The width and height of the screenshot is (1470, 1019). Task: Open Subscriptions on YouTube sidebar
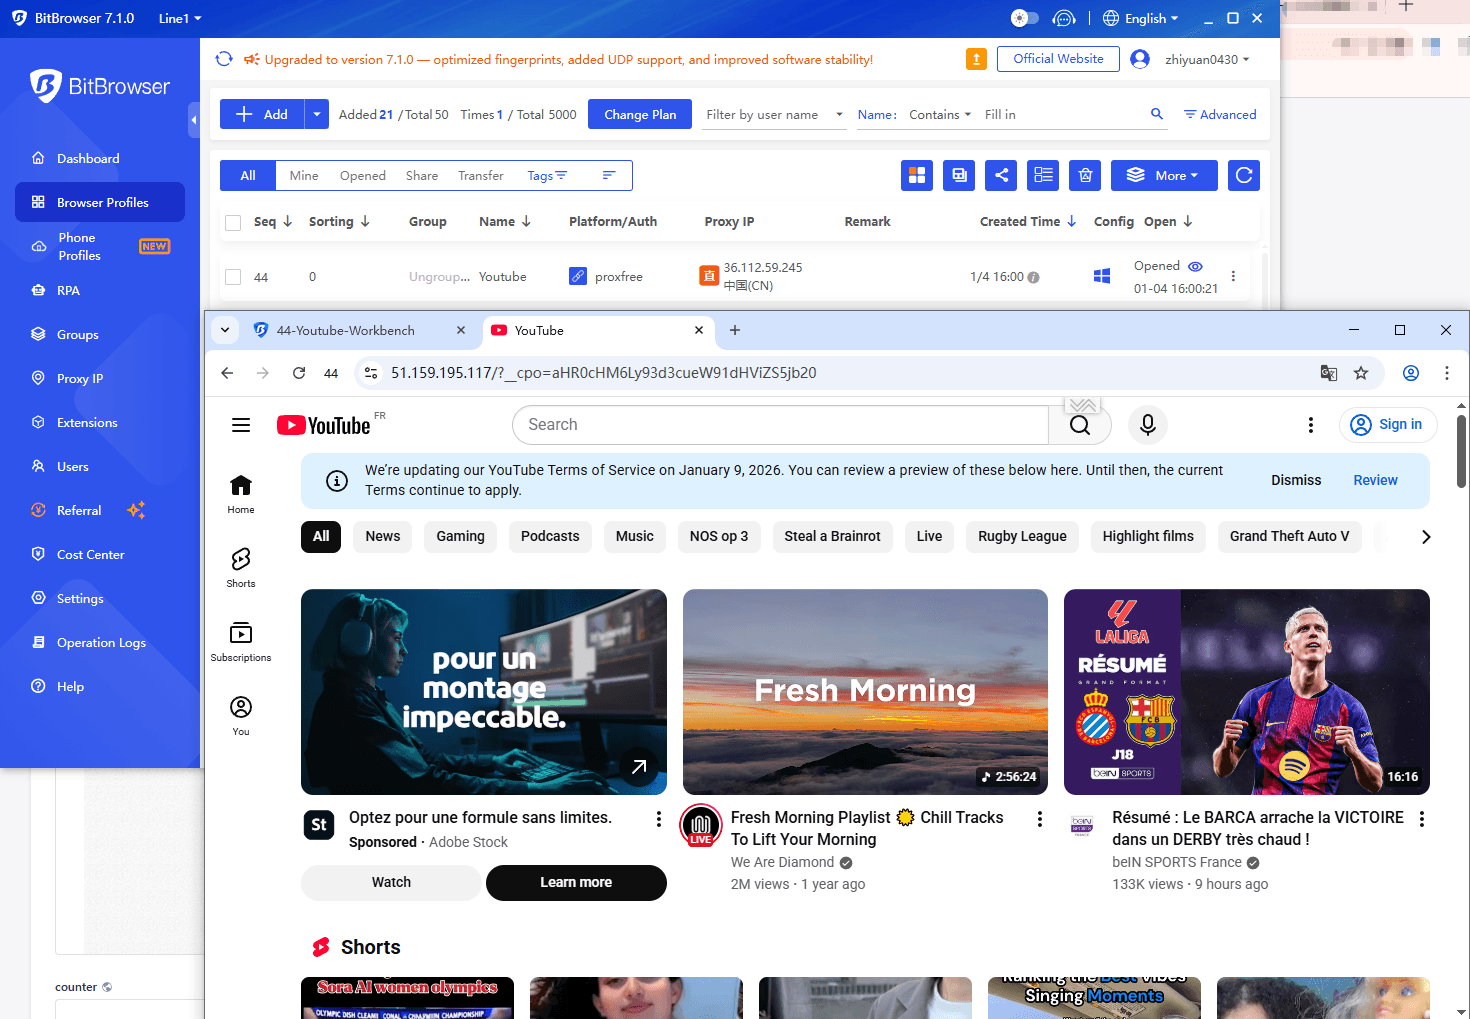click(240, 640)
